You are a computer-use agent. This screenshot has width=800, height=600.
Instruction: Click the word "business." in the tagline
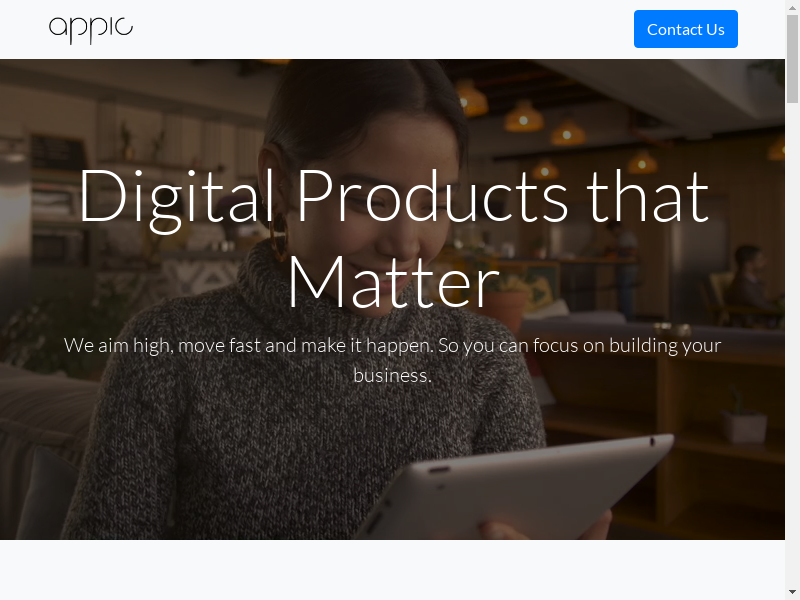(x=392, y=376)
